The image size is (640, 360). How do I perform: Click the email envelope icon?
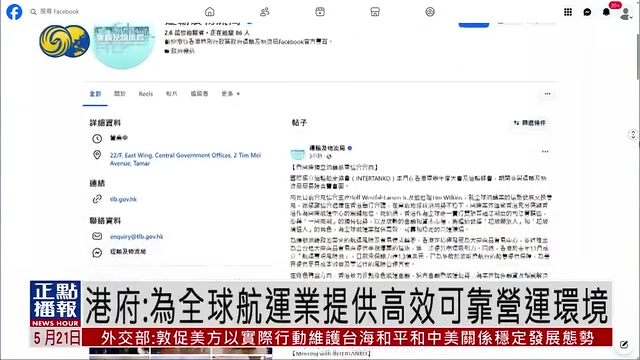pyautogui.click(x=97, y=236)
